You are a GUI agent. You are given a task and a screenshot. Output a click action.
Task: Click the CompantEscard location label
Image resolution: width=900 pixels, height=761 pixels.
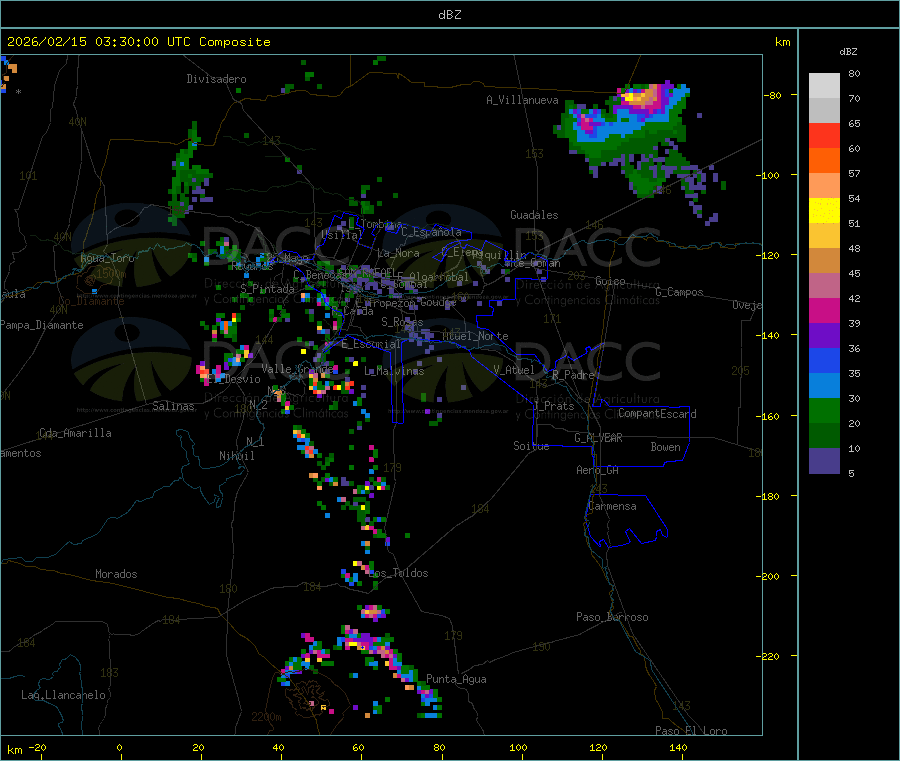(x=657, y=414)
